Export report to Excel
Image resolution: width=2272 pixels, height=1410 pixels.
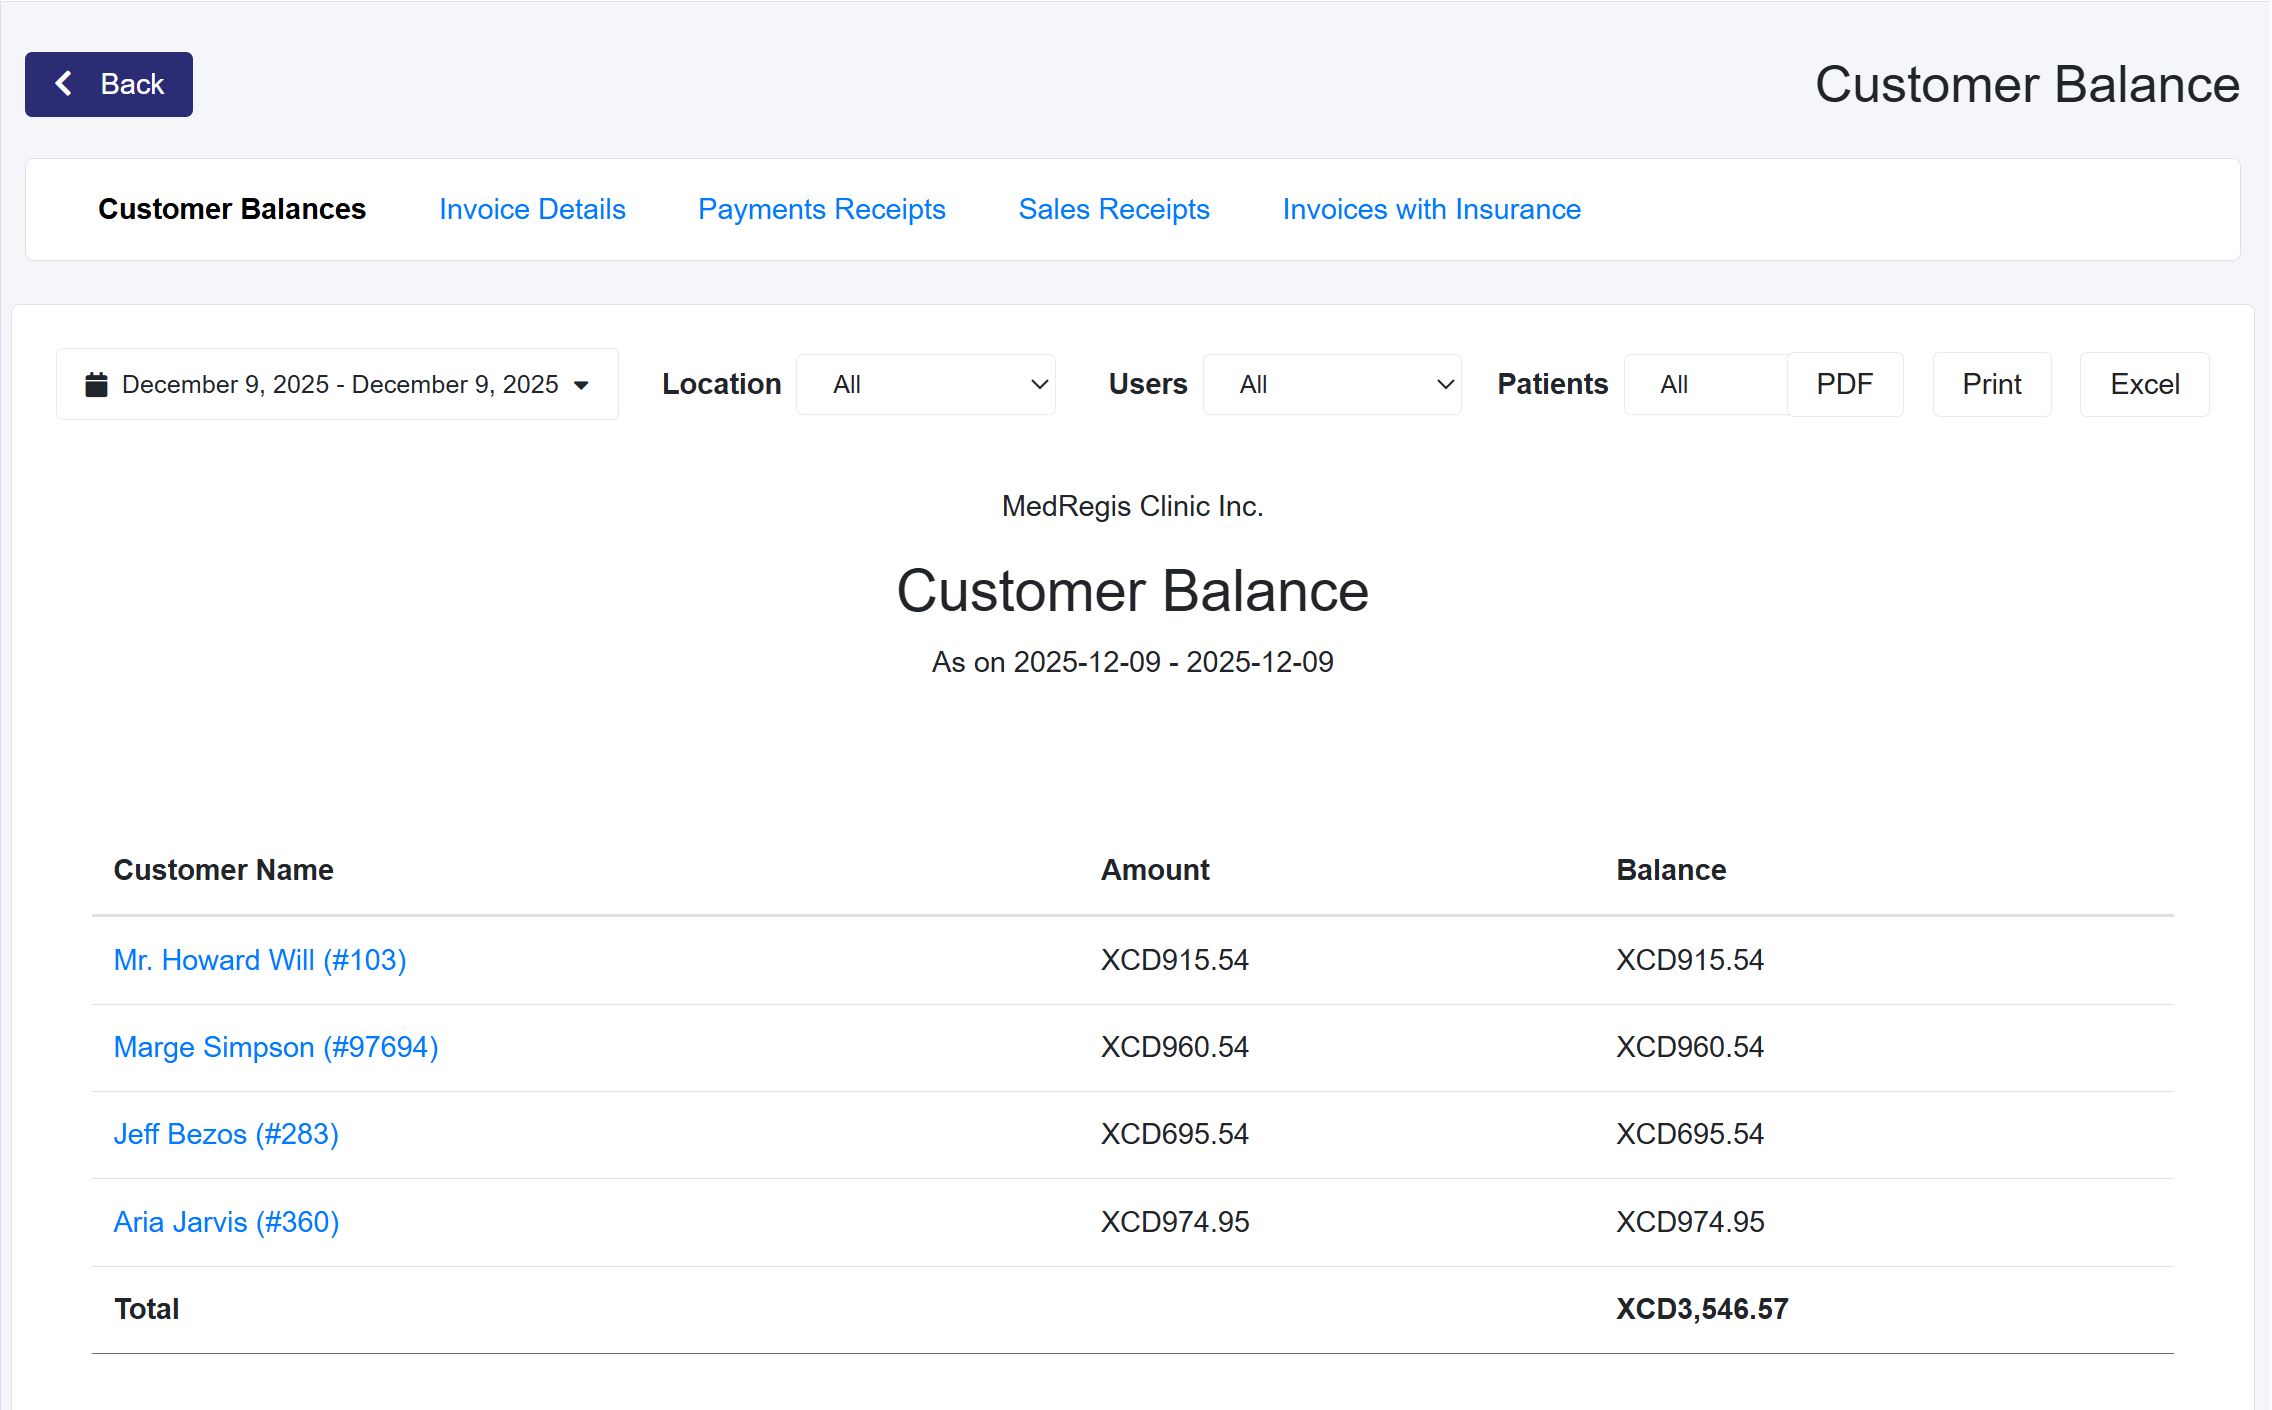pyautogui.click(x=2144, y=385)
